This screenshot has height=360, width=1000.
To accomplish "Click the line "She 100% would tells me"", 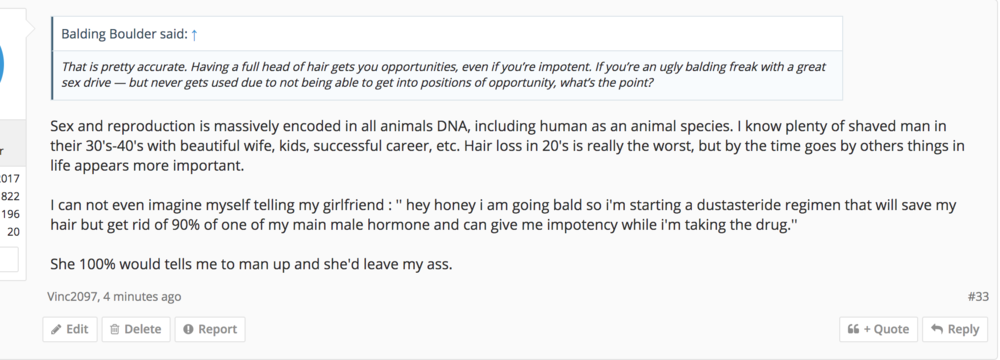I will click(251, 264).
